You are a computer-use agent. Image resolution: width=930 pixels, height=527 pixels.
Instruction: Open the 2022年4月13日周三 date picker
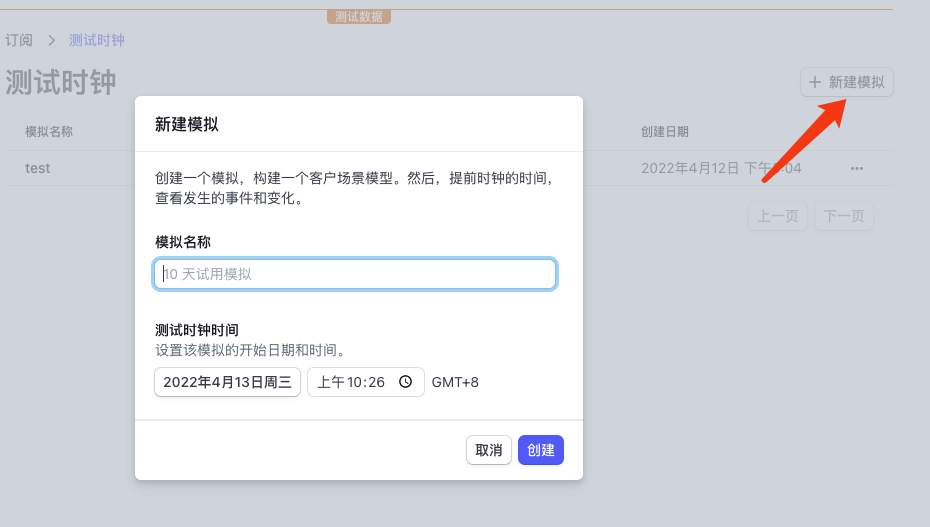(227, 382)
